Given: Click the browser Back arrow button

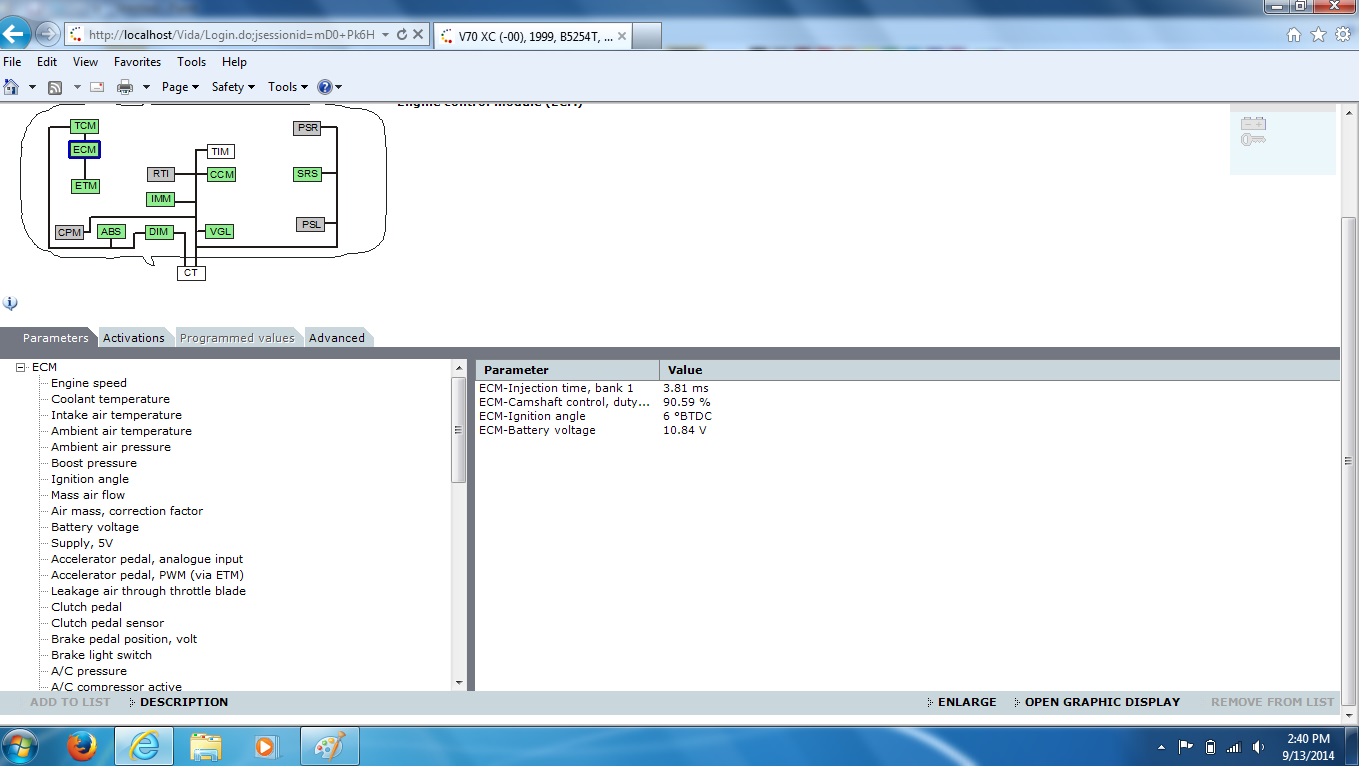Looking at the screenshot, I should point(14,34).
